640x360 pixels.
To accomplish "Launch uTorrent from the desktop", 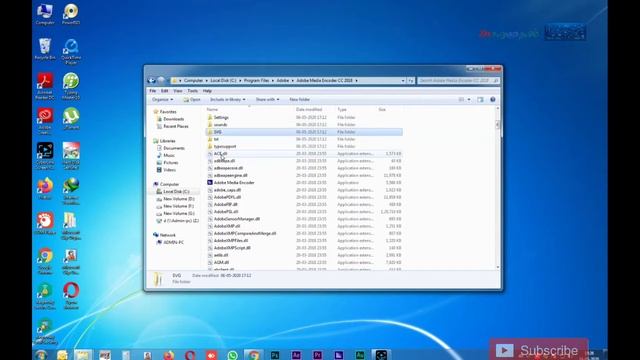I will pyautogui.click(x=71, y=119).
